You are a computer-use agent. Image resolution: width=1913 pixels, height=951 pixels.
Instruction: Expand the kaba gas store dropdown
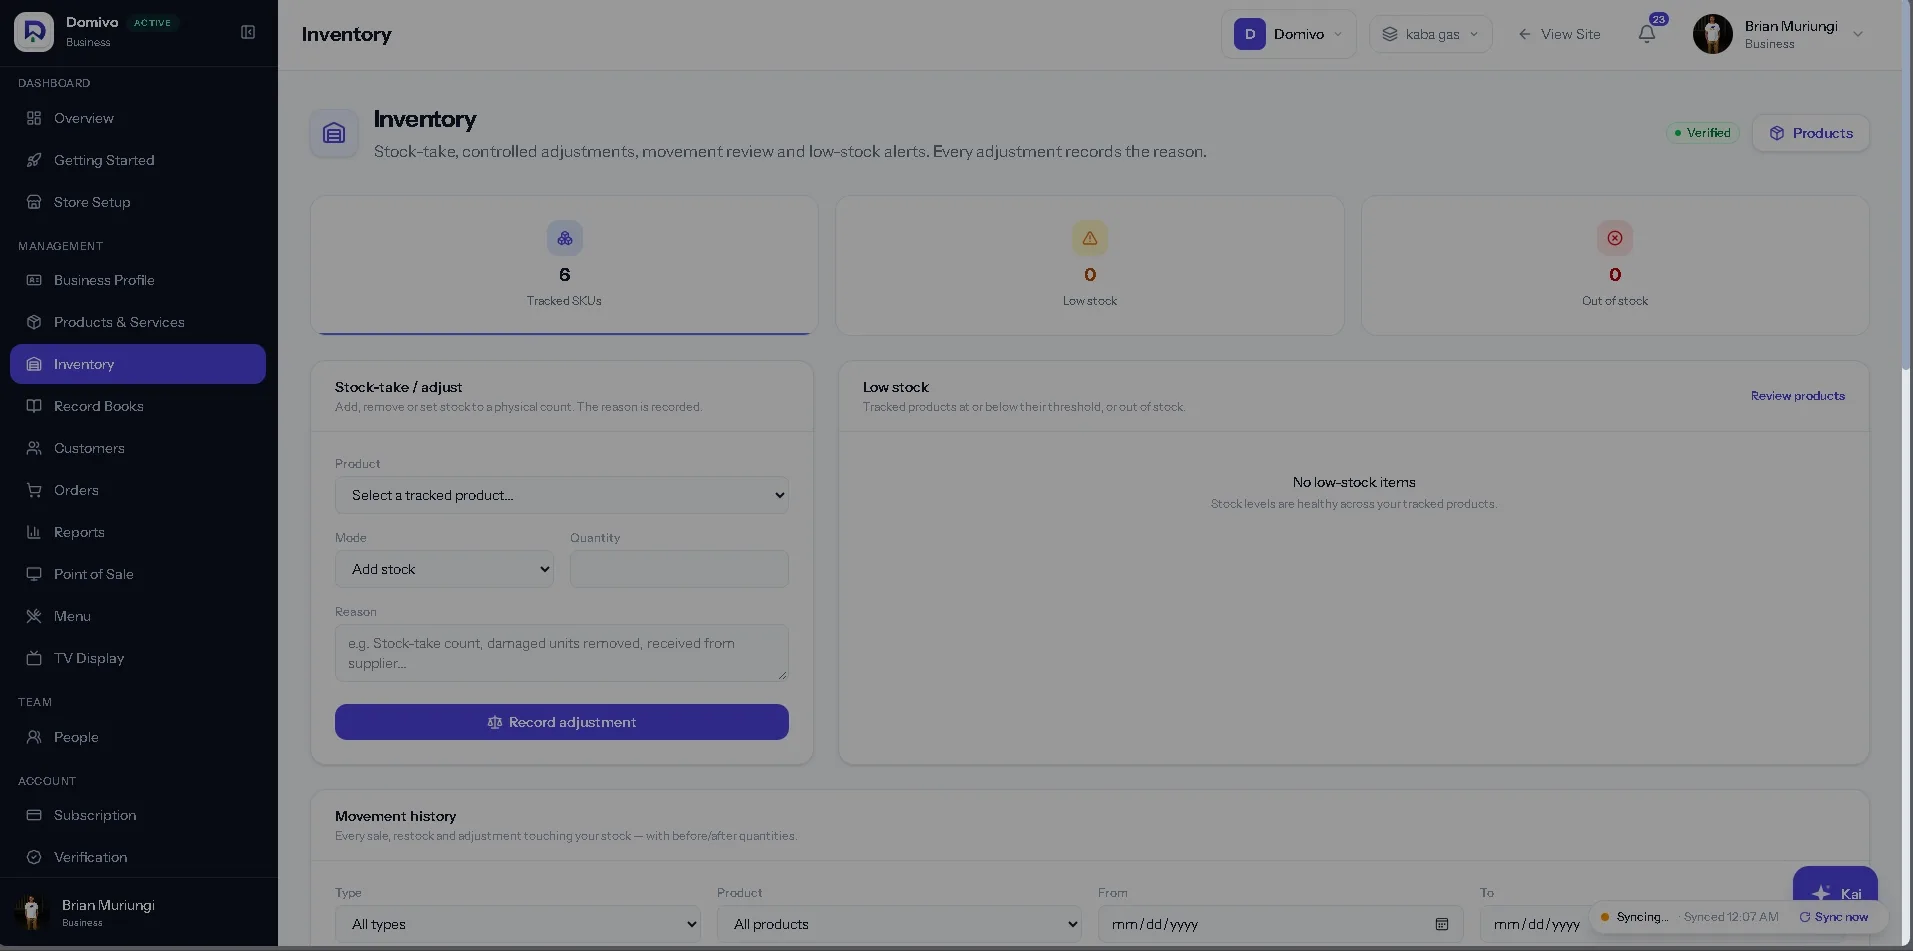click(1431, 34)
